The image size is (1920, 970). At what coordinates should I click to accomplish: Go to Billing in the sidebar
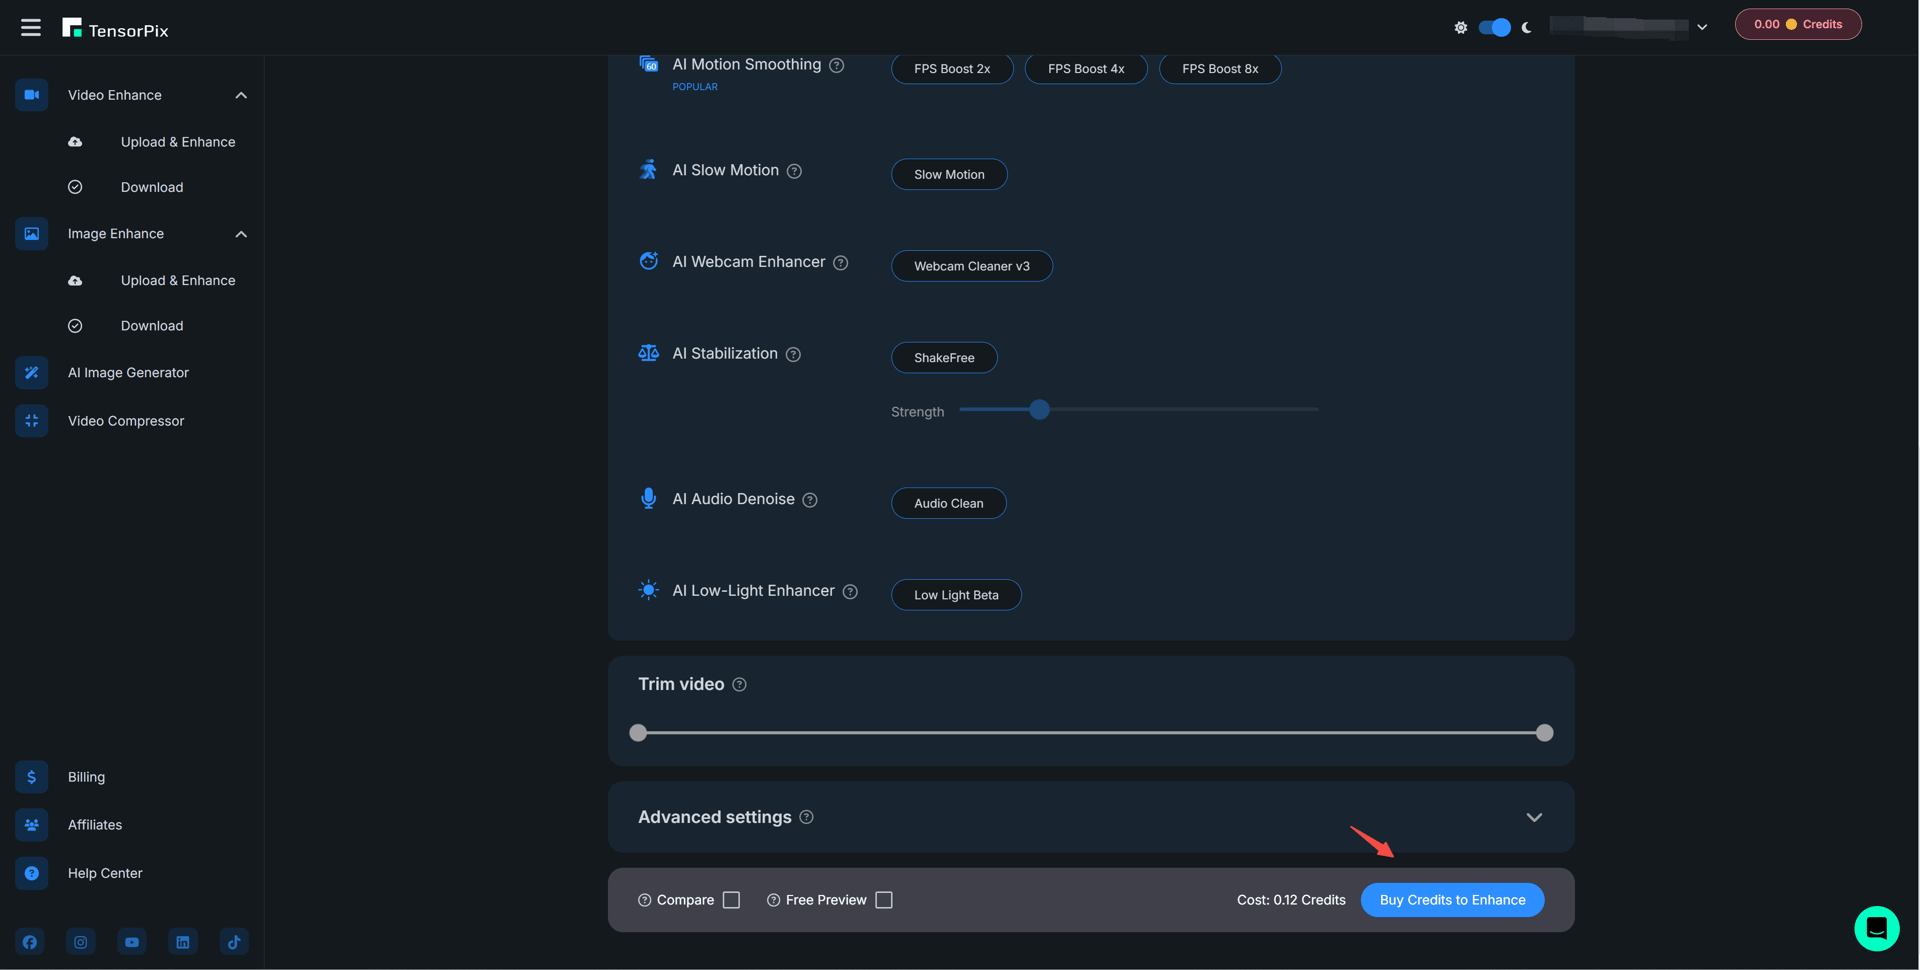[86, 777]
